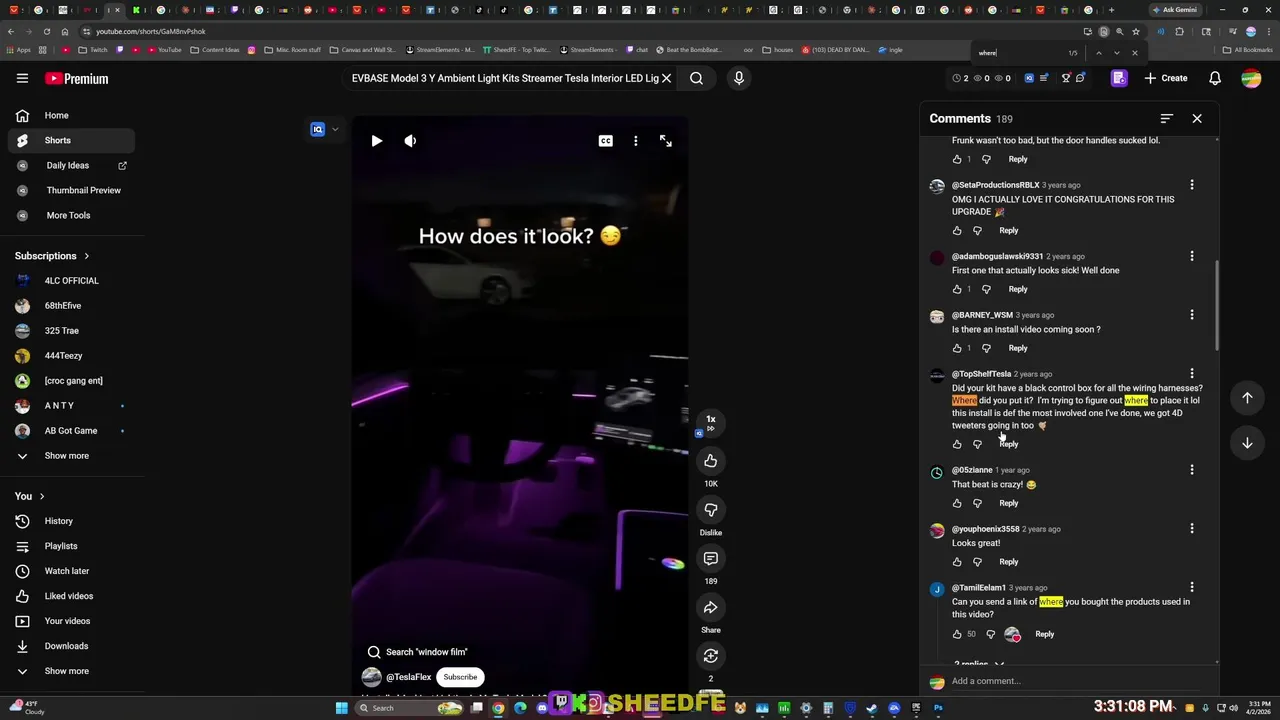Viewport: 1280px width, 720px height.
Task: Select Shorts in the sidebar
Action: click(x=72, y=140)
